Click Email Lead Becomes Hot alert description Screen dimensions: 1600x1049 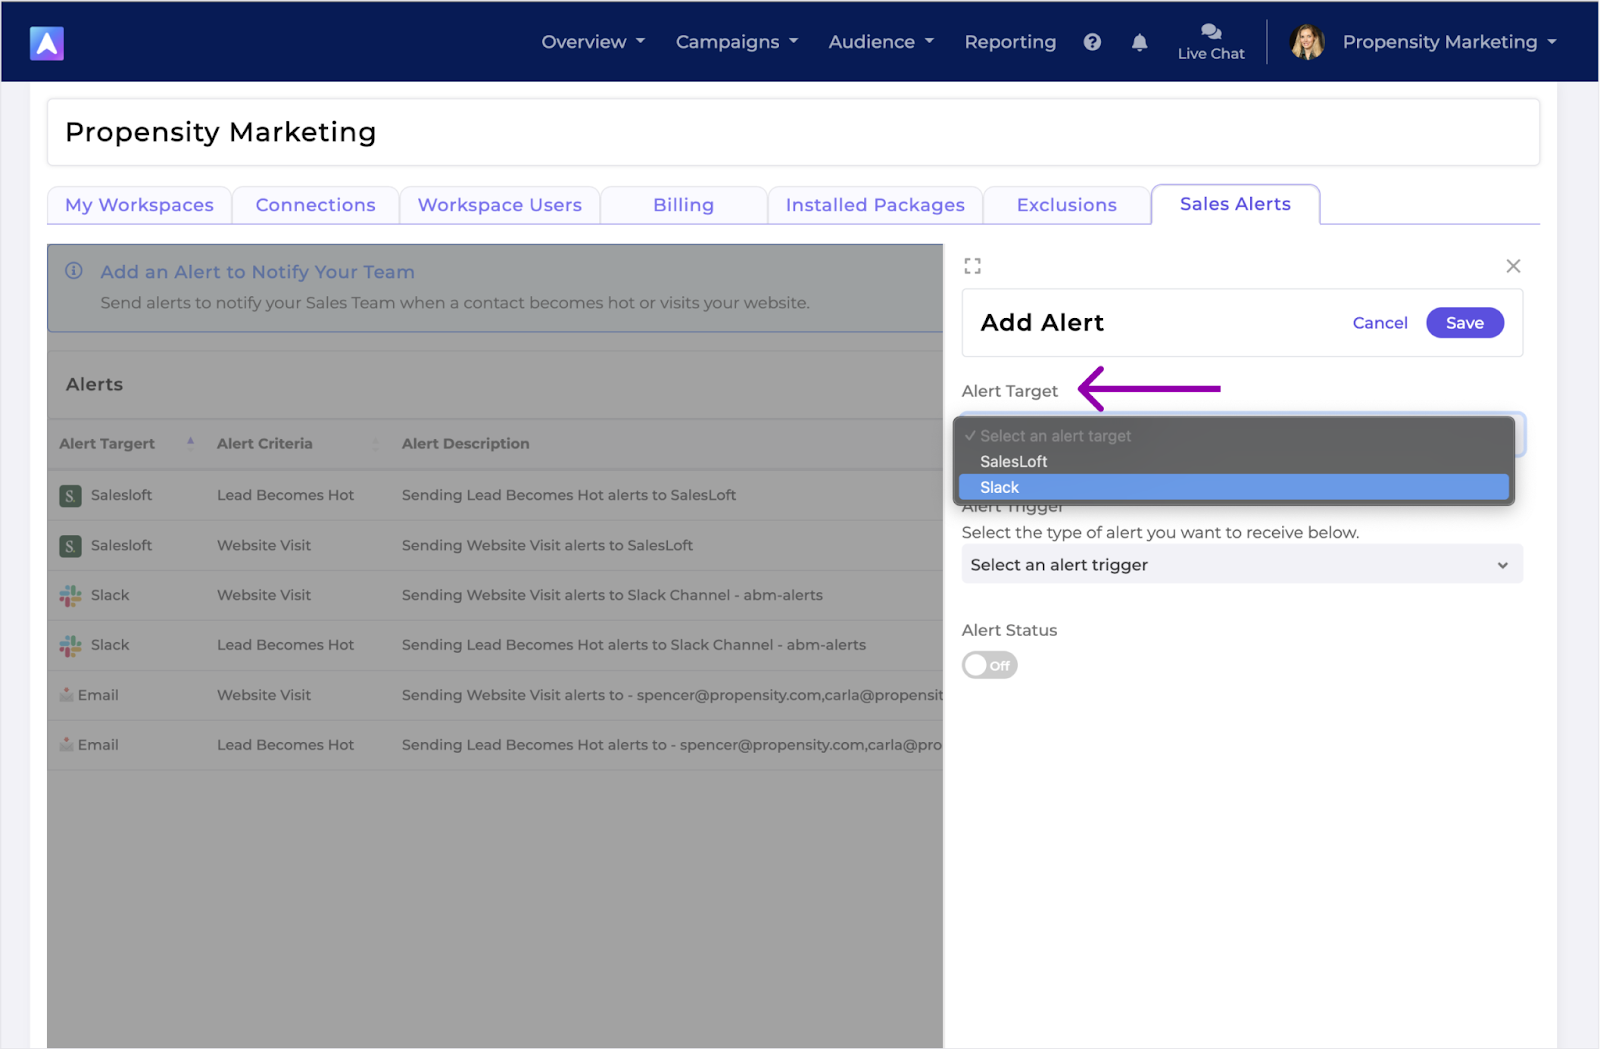672,745
